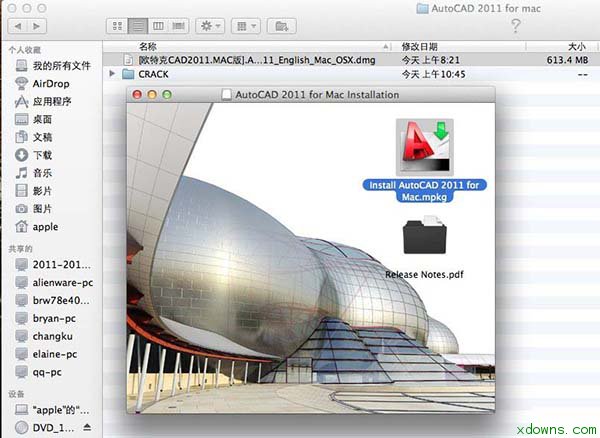Open the Arrange items dropdown
Image resolution: width=600 pixels, height=438 pixels.
coord(246,26)
